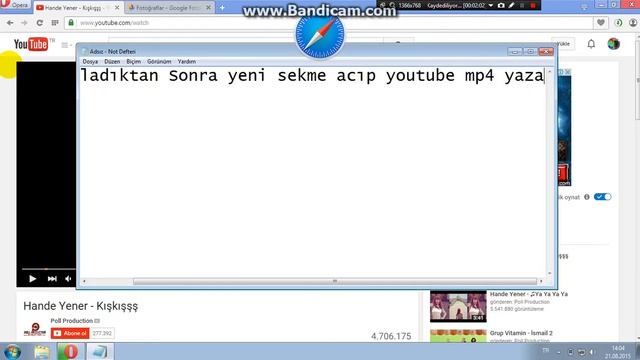The height and width of the screenshot is (360, 640).
Task: Close the Fotoğraflar browser tab
Action: coord(209,8)
